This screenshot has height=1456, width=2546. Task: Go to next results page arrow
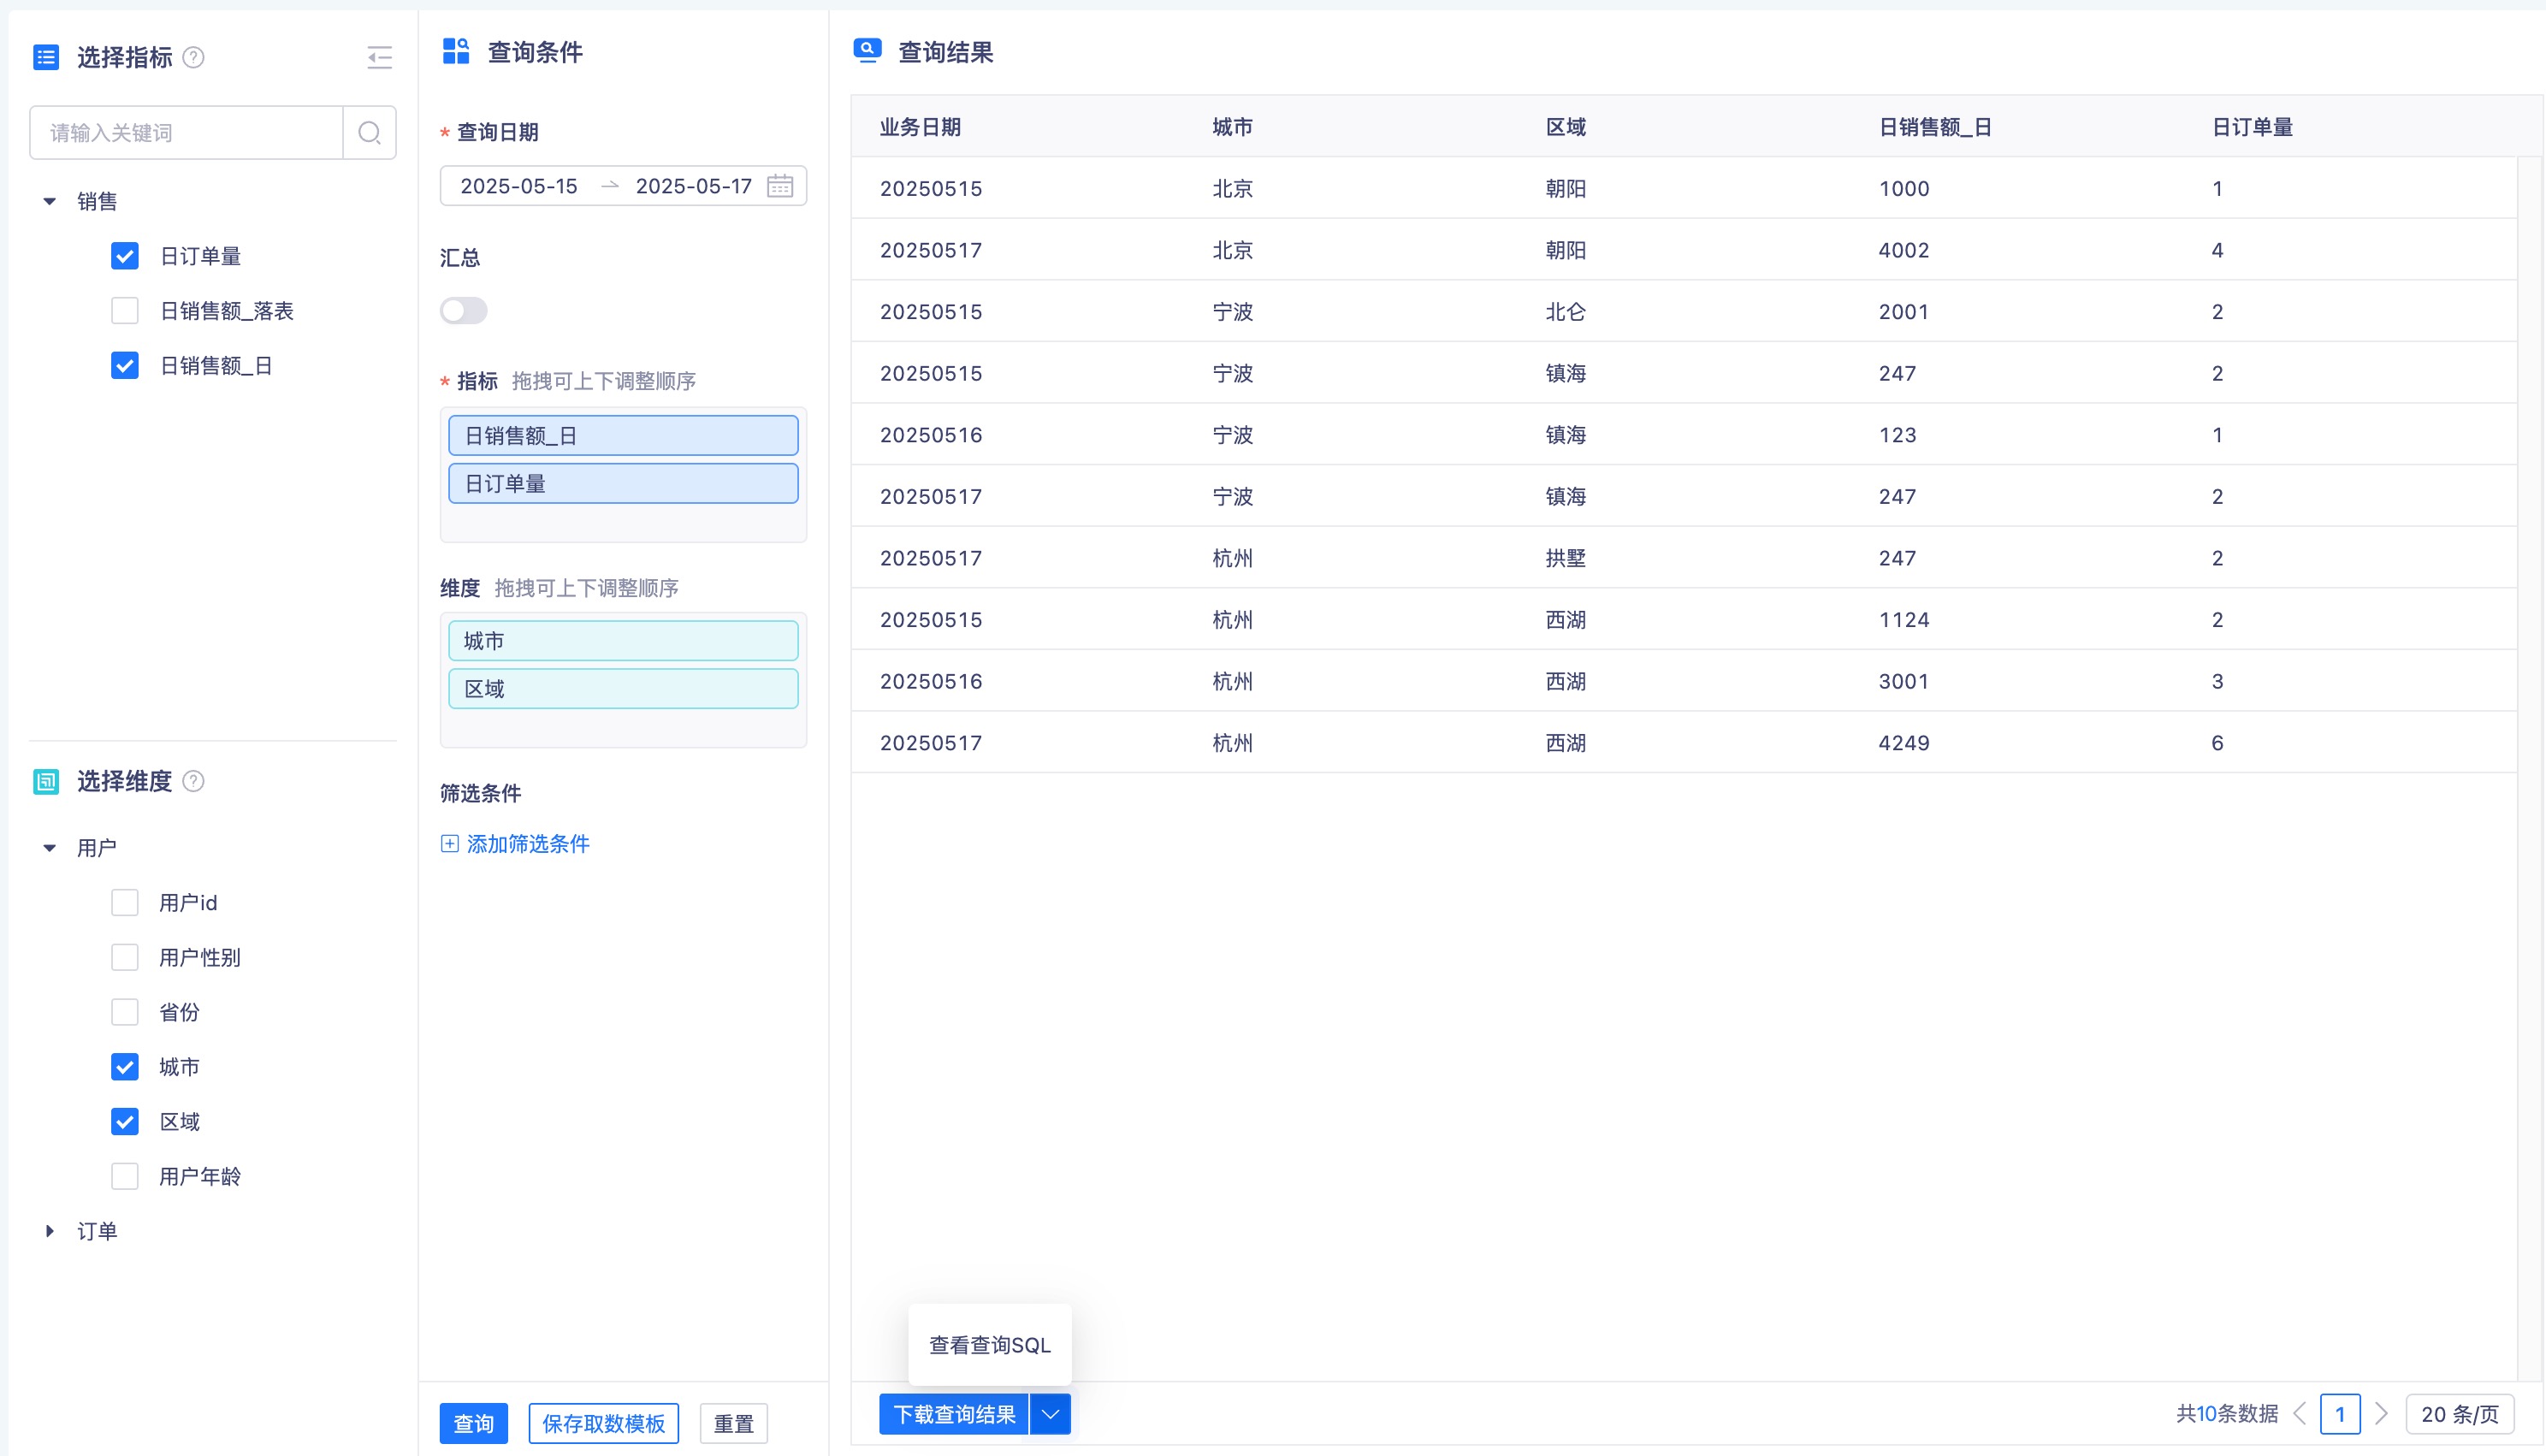[x=2381, y=1414]
